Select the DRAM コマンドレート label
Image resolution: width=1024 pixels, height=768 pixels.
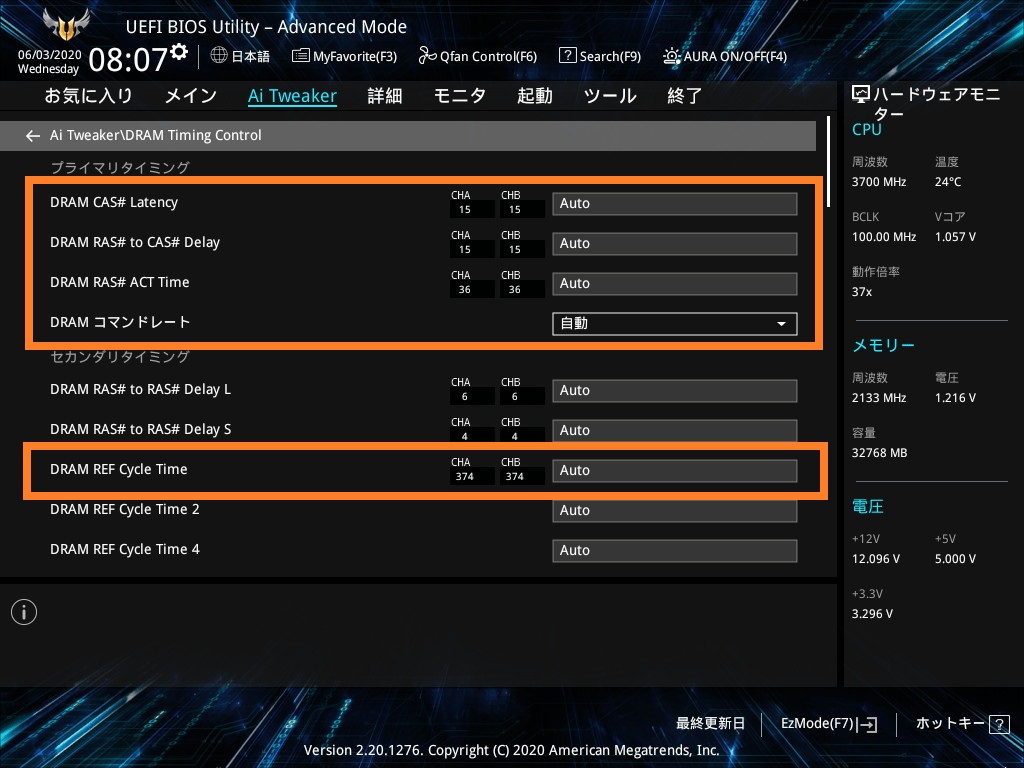coord(120,323)
